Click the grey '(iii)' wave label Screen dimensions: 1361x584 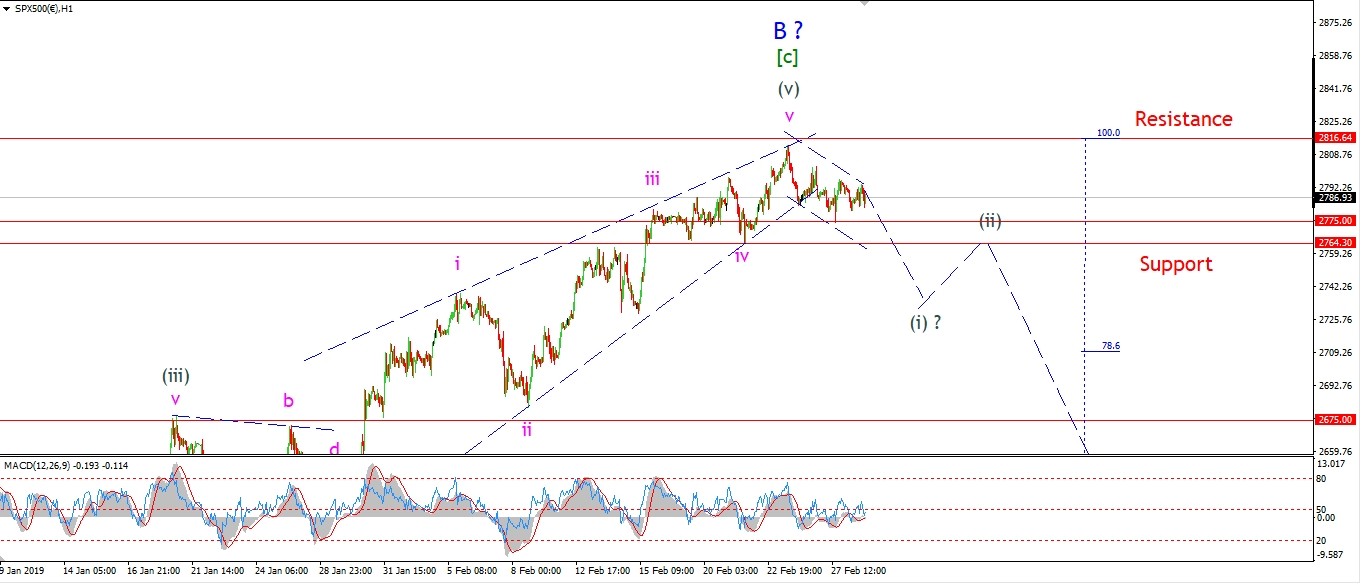176,376
